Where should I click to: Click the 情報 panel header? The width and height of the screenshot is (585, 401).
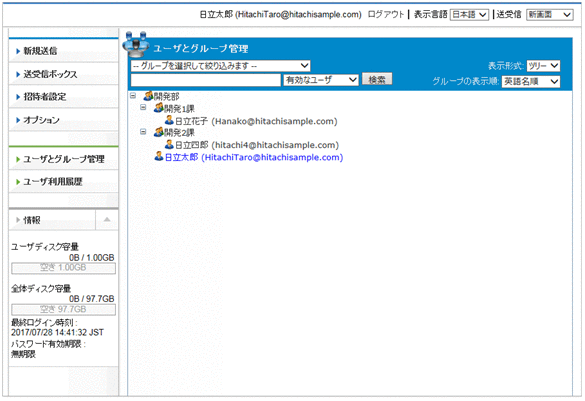click(52, 220)
